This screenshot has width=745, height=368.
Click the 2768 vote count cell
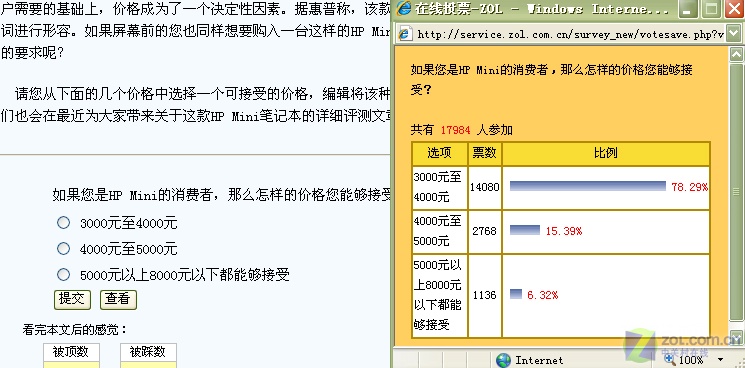click(485, 231)
